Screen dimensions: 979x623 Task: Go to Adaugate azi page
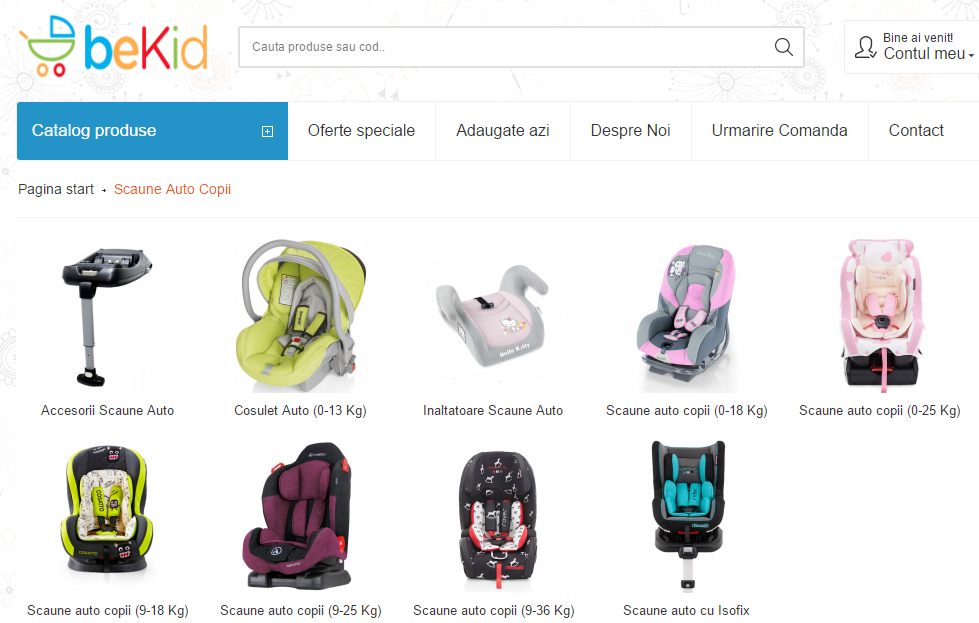[503, 130]
